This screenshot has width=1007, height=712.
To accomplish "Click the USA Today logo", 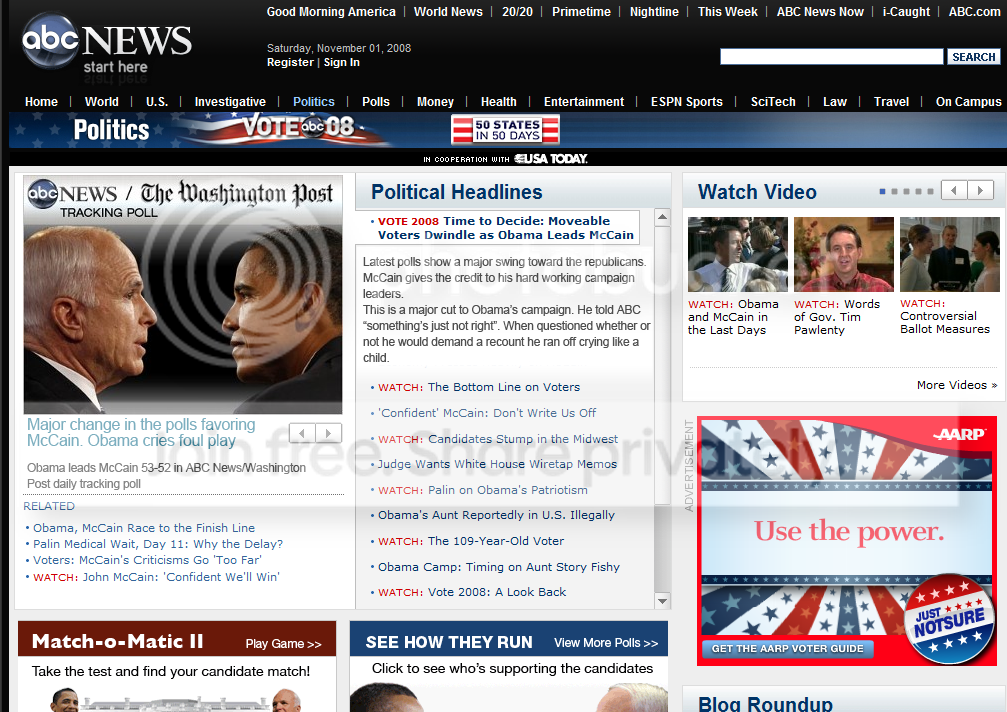I will [551, 159].
